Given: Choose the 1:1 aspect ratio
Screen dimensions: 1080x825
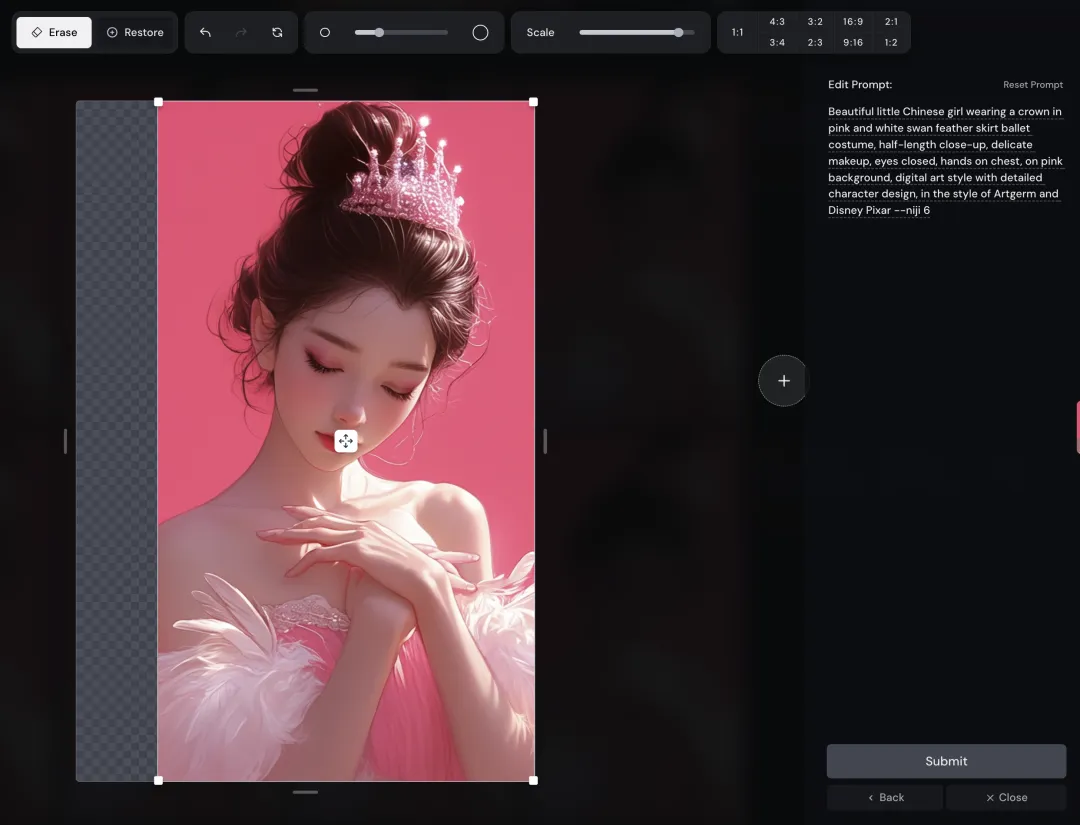Looking at the screenshot, I should point(737,32).
